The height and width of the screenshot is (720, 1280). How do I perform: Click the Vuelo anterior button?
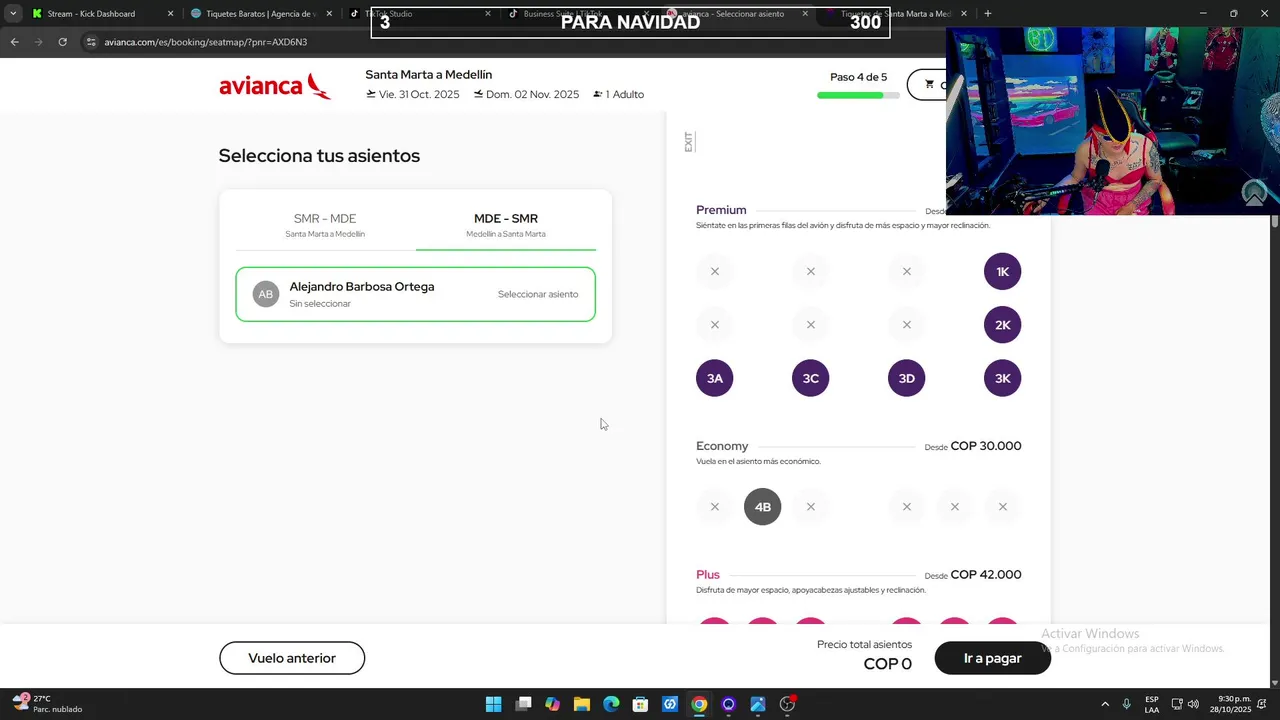(292, 658)
